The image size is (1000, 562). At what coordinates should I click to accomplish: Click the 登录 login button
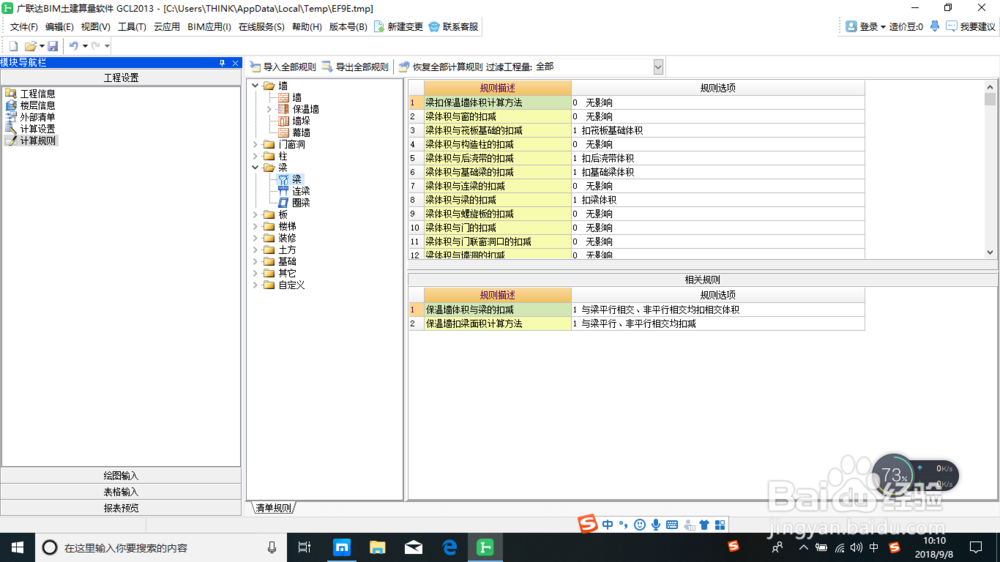865,27
